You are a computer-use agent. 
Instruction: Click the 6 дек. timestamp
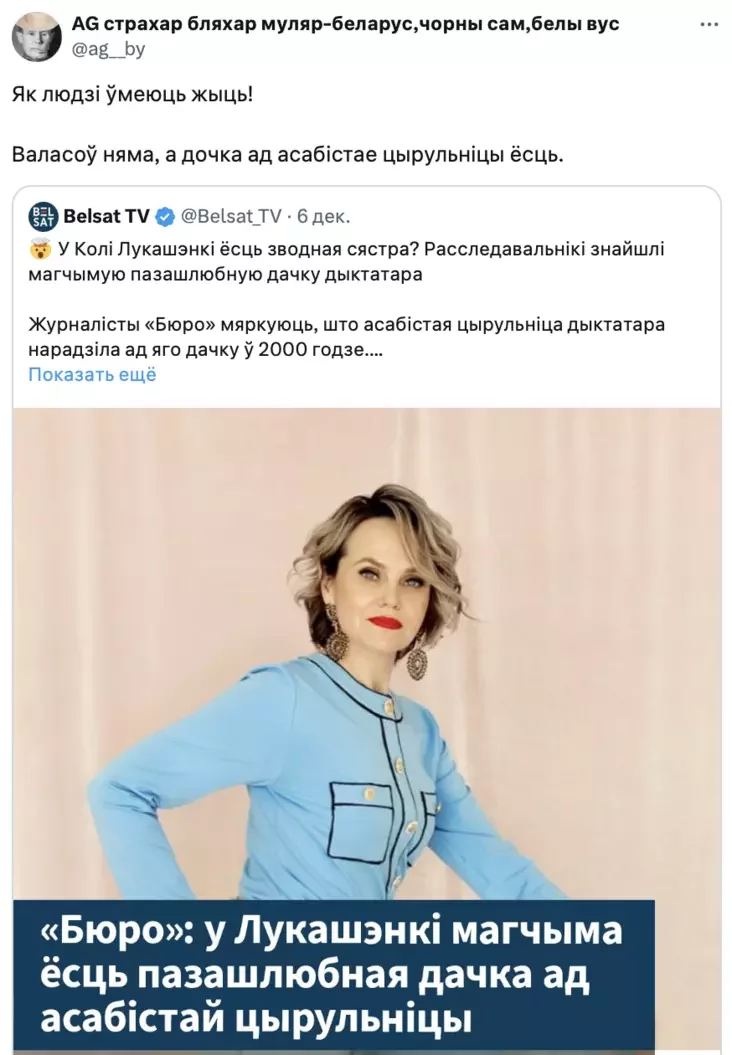pyautogui.click(x=324, y=217)
